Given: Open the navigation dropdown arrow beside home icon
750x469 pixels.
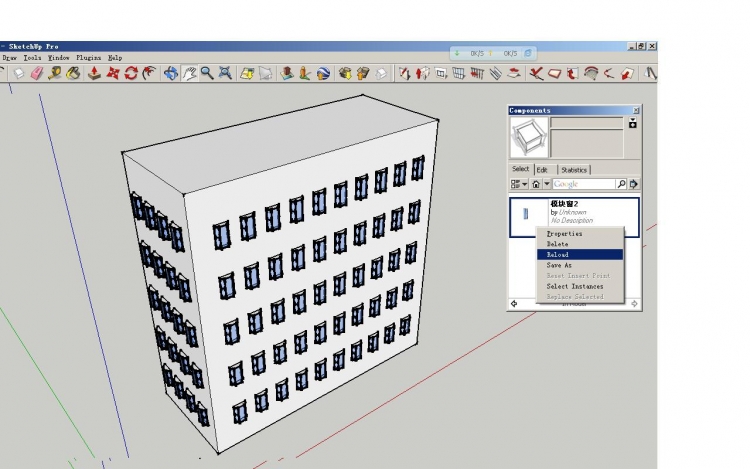Looking at the screenshot, I should (547, 184).
